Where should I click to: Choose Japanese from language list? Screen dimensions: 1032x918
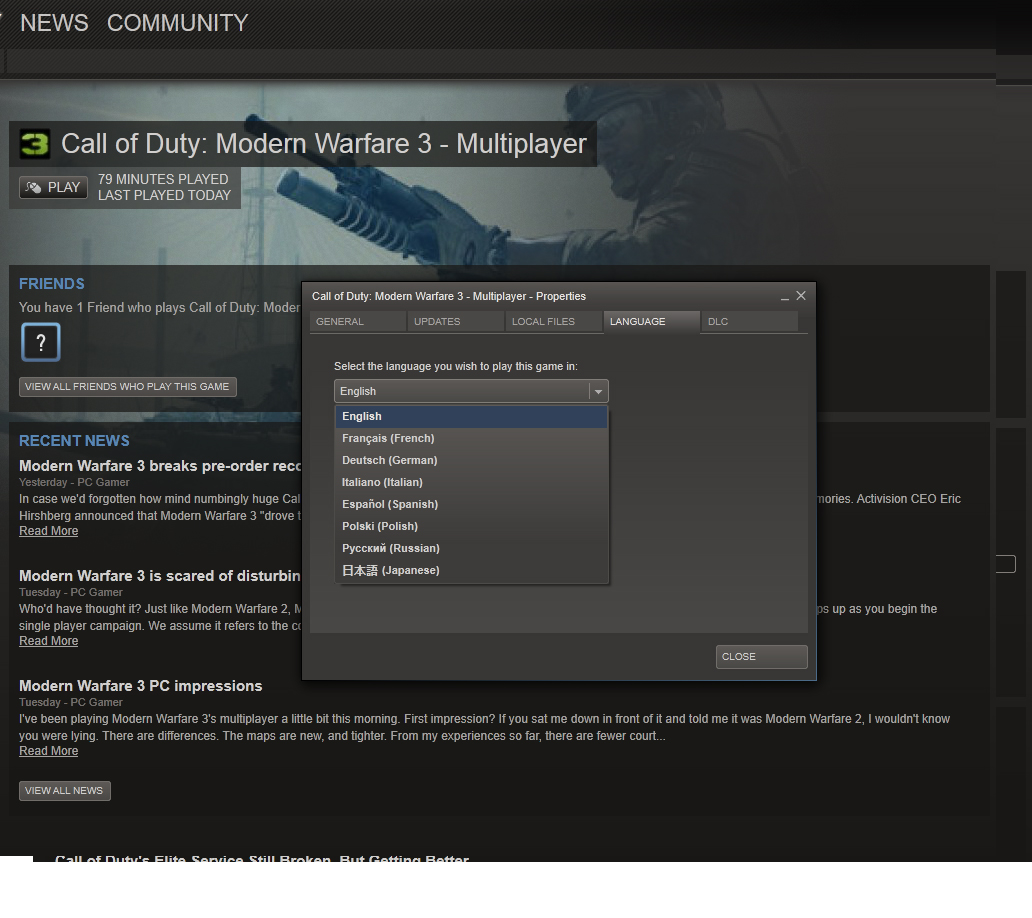[471, 571]
